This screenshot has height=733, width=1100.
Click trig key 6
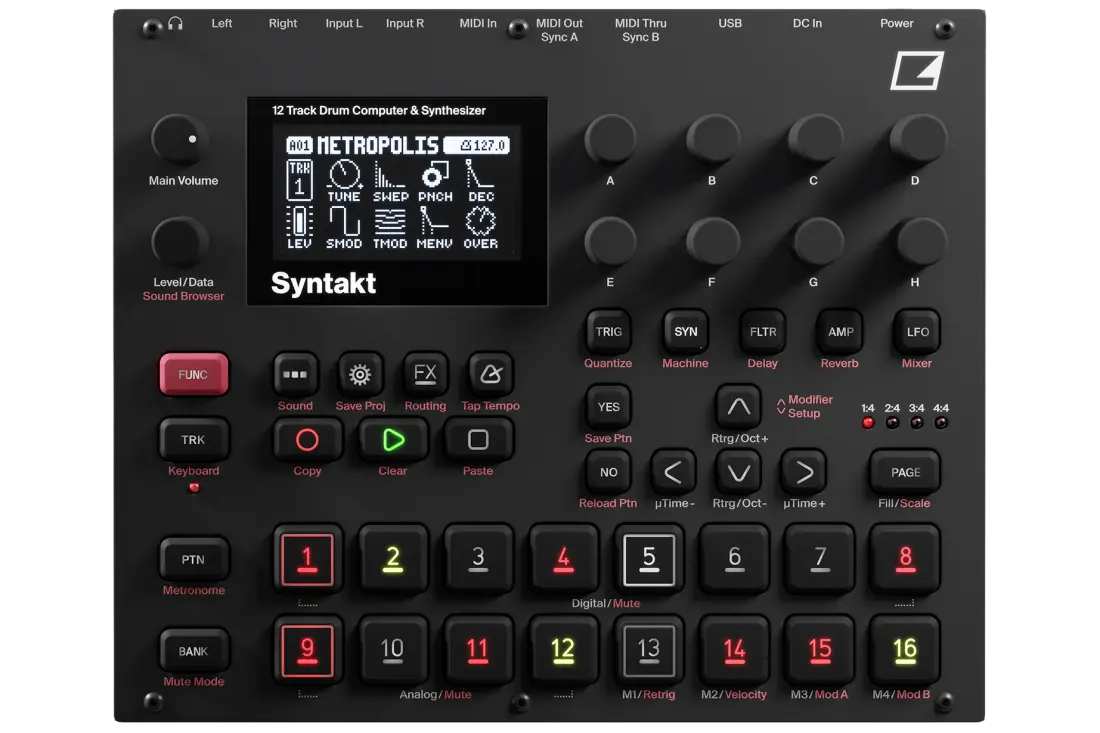tap(735, 559)
